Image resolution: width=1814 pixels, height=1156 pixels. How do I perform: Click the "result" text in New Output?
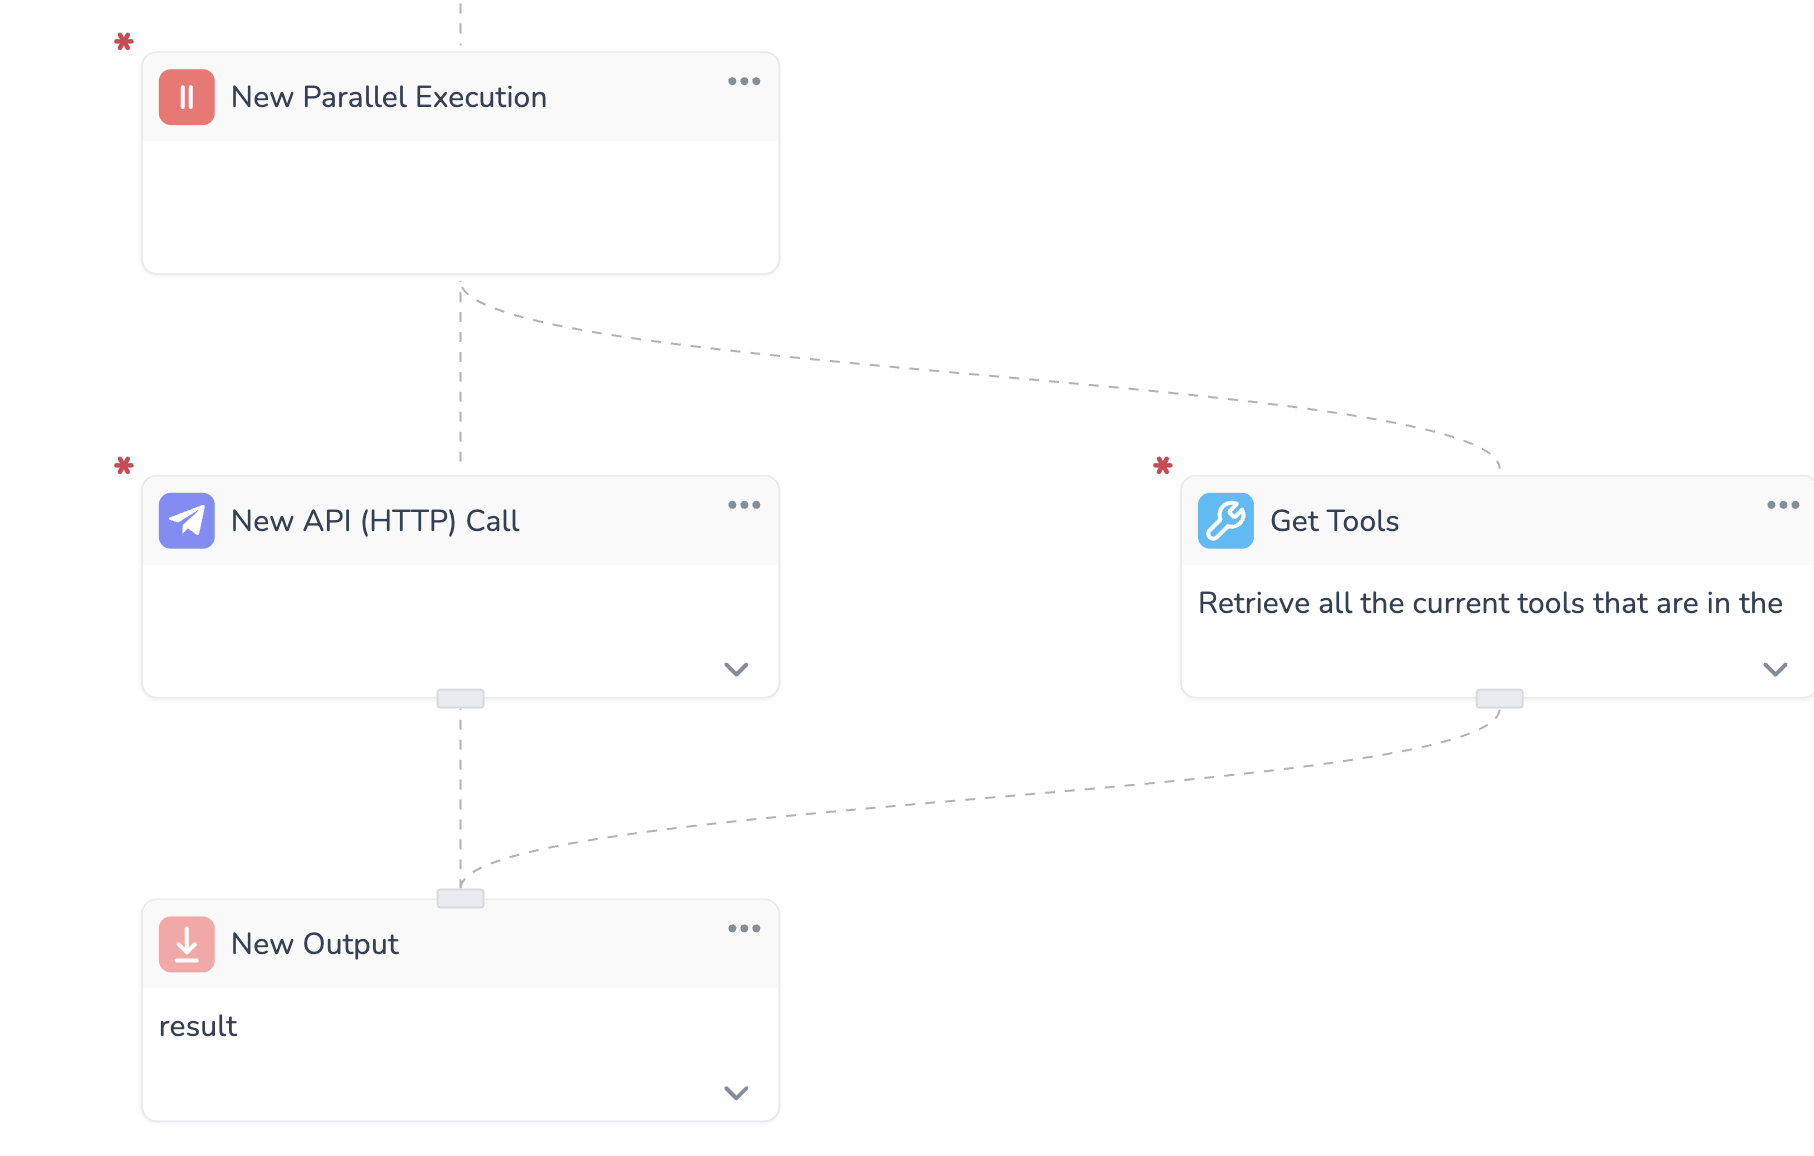click(198, 1027)
